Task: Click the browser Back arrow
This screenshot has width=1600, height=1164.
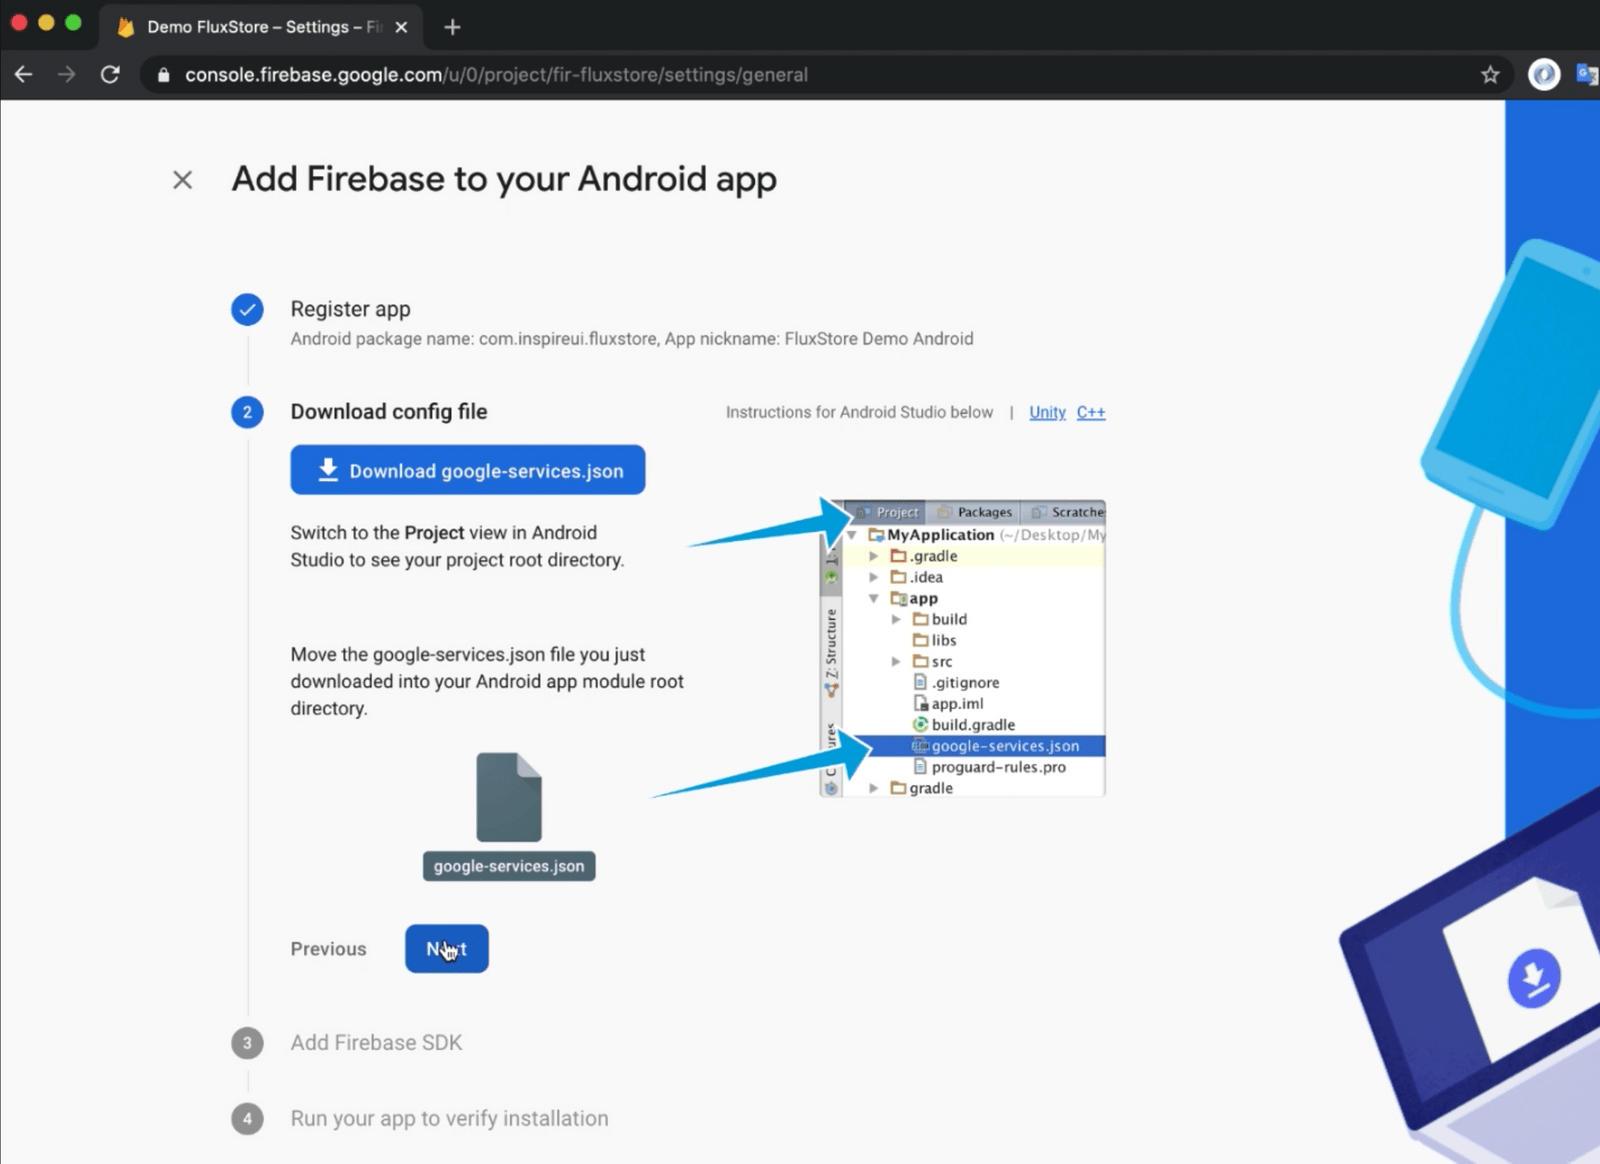Action: [24, 75]
